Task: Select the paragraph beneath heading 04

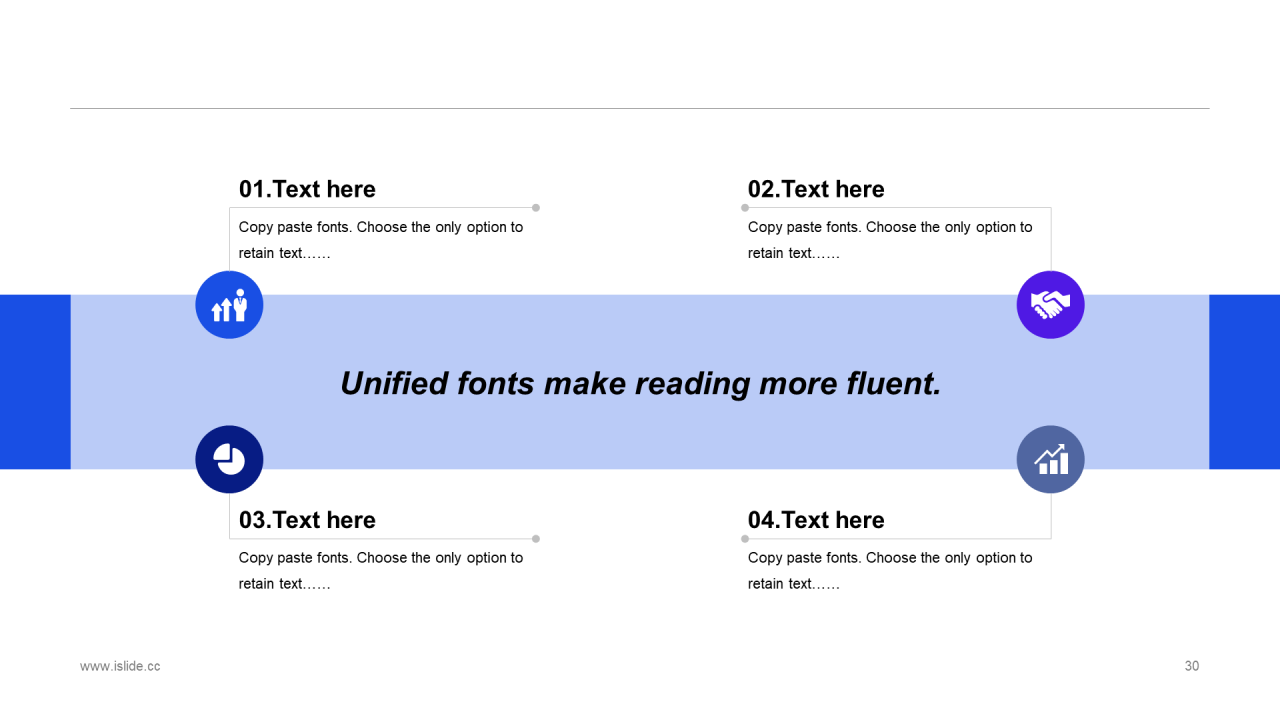Action: tap(889, 570)
